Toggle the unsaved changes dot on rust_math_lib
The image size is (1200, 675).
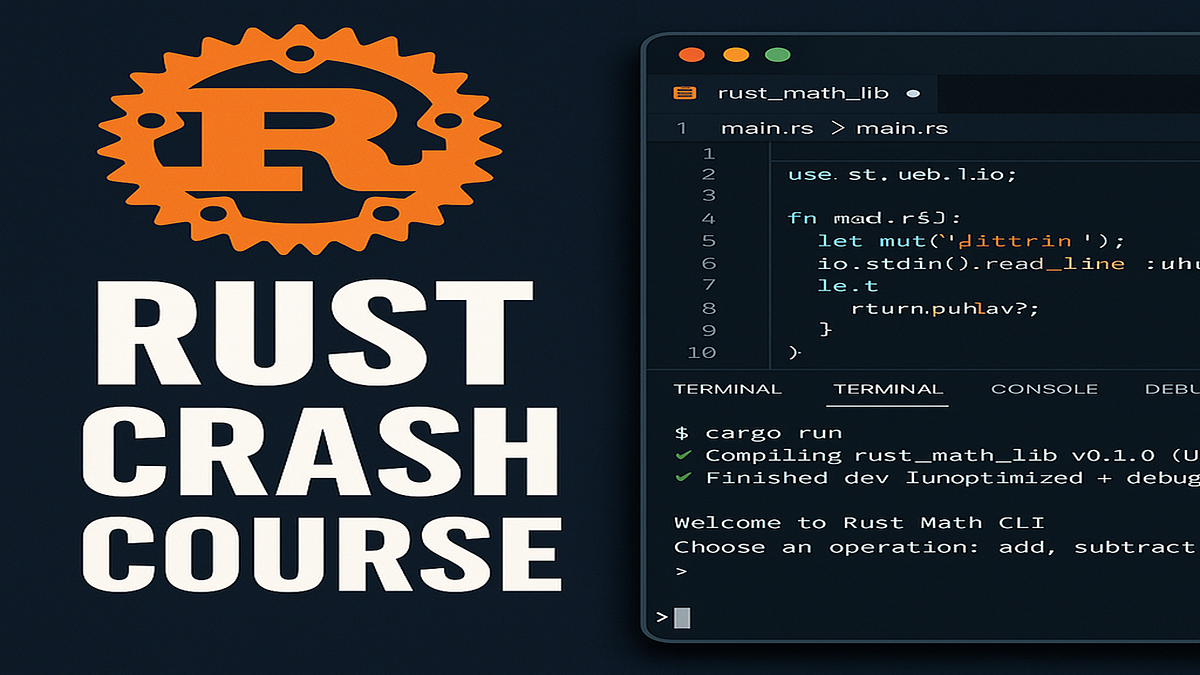[913, 94]
